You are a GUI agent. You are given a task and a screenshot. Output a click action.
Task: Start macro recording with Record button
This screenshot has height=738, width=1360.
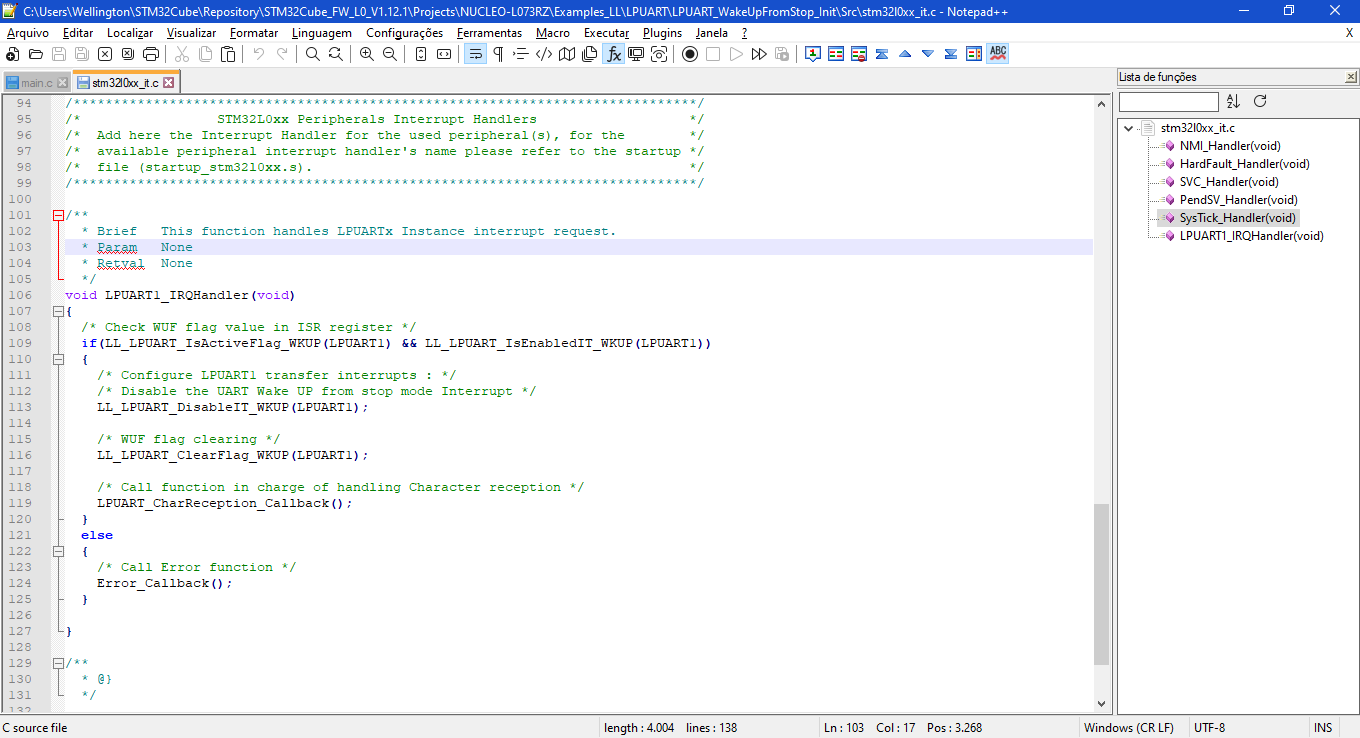coord(690,54)
